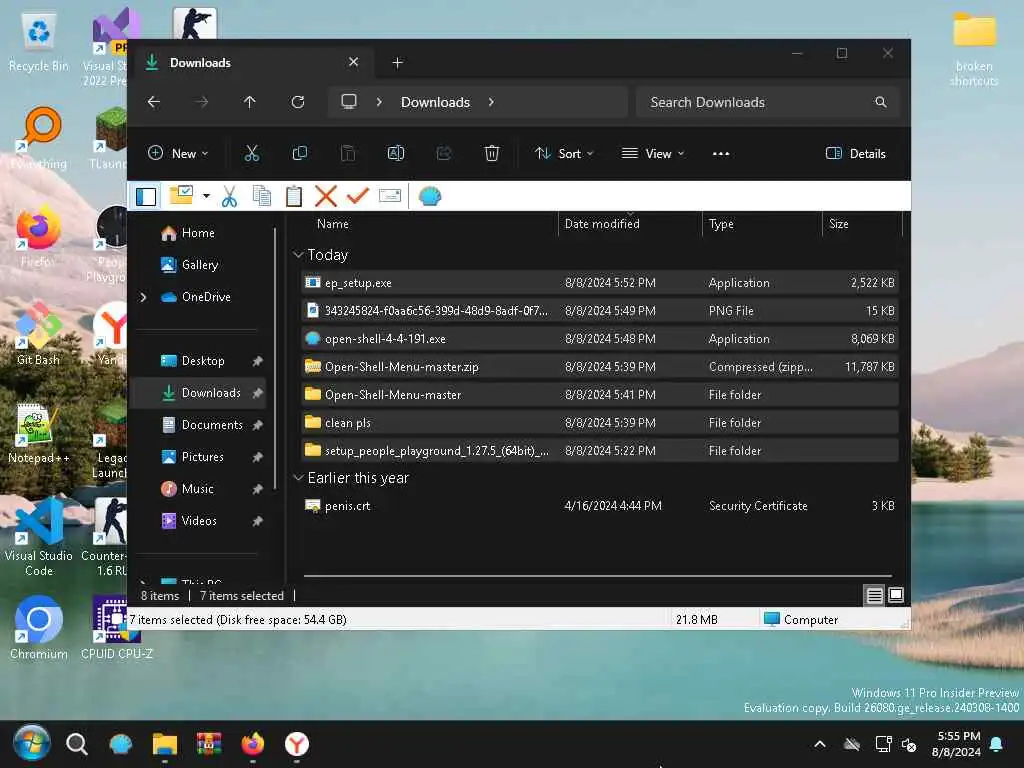
Task: Select the Open-Shell-Menu-master.zip file
Action: coord(600,367)
